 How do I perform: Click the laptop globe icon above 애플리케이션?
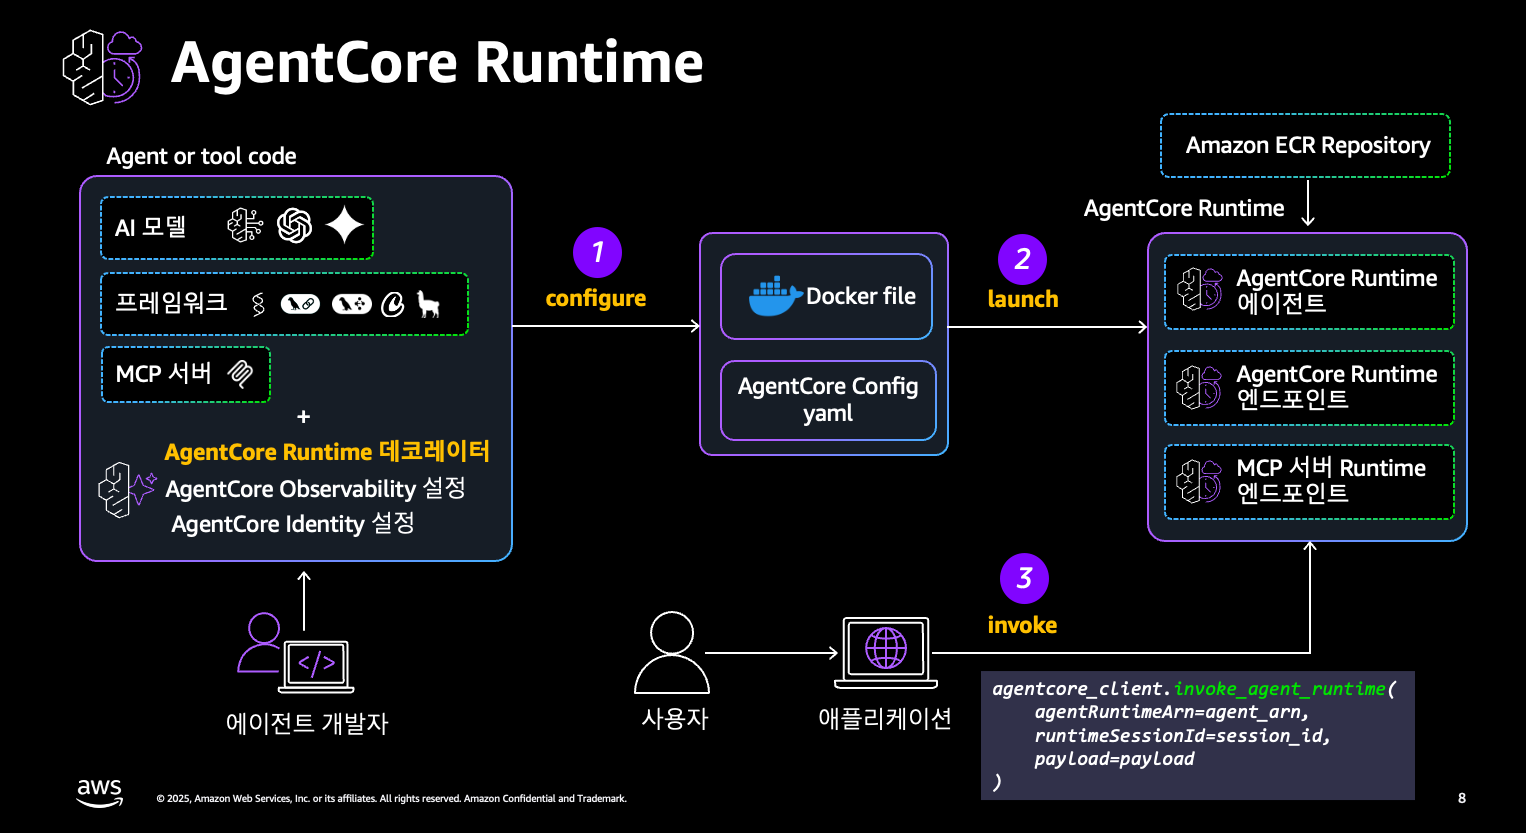886,652
